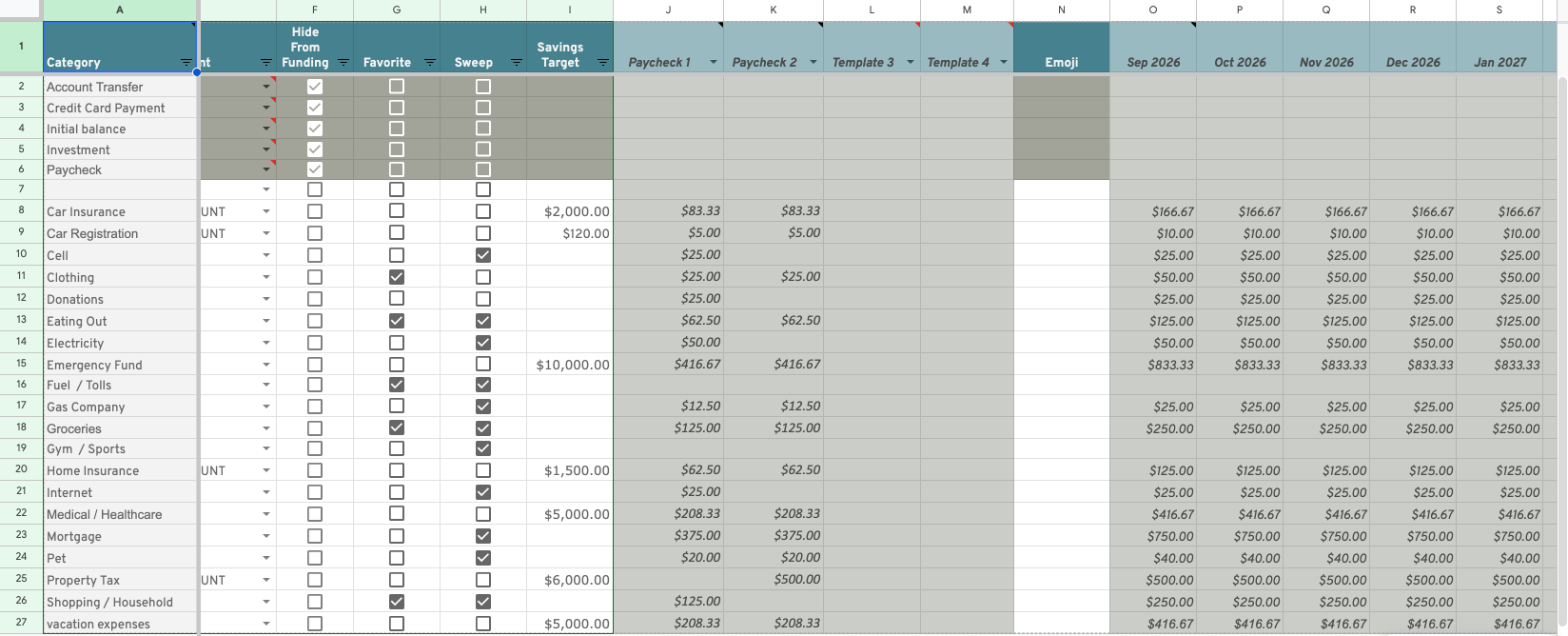Click the Nov 2026 header cell
The width and height of the screenshot is (1568, 636).
(x=1326, y=47)
